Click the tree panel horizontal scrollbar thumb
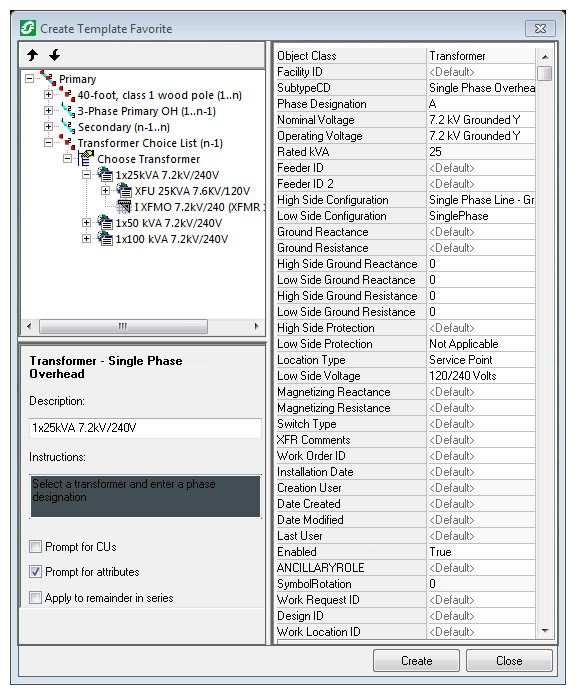Image resolution: width=576 pixels, height=695 pixels. [123, 327]
